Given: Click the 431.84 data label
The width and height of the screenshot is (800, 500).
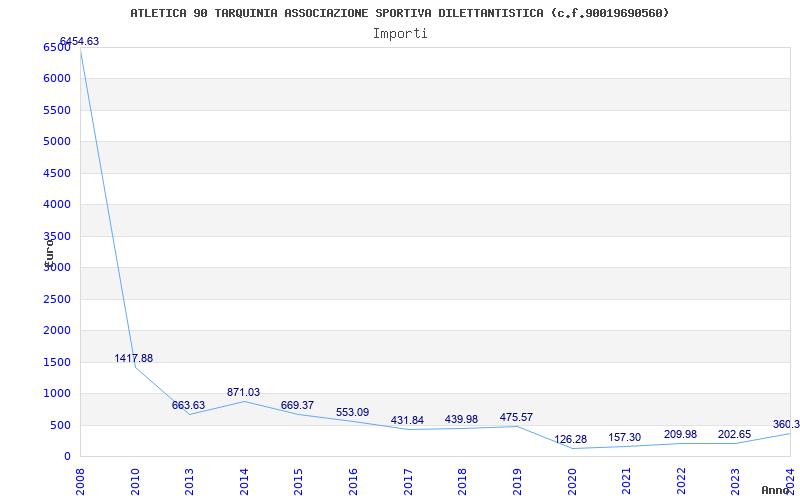Looking at the screenshot, I should pyautogui.click(x=407, y=420).
